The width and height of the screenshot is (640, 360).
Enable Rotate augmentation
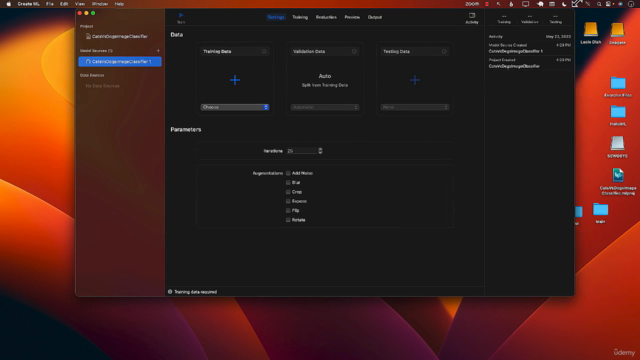click(x=288, y=220)
